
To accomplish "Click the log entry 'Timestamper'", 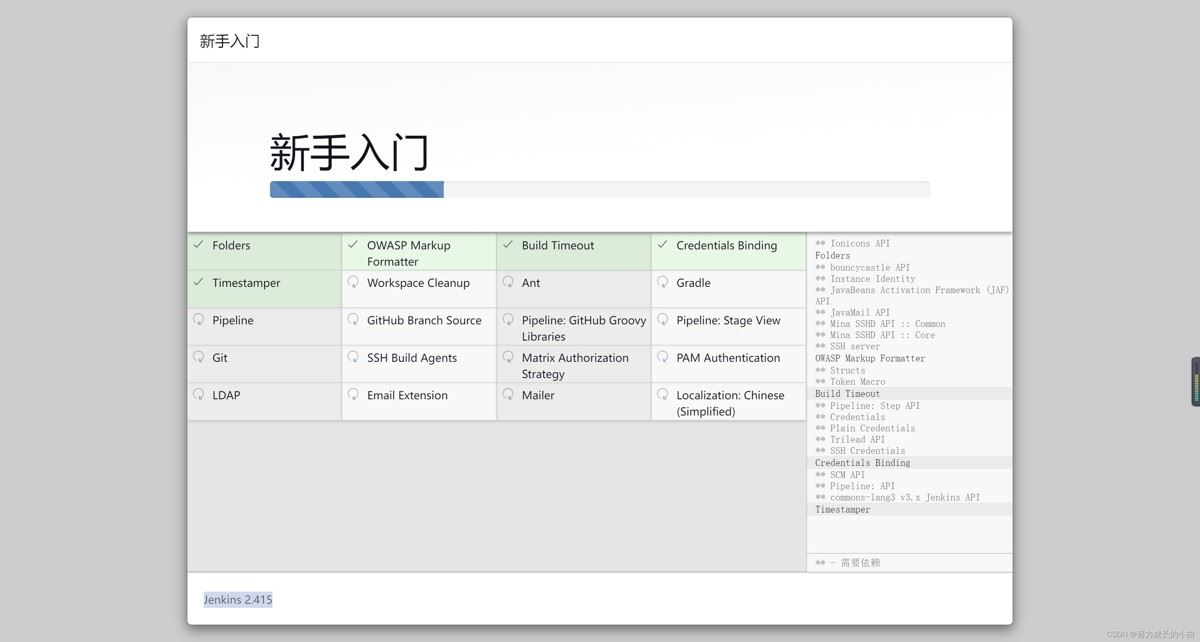I will [843, 509].
